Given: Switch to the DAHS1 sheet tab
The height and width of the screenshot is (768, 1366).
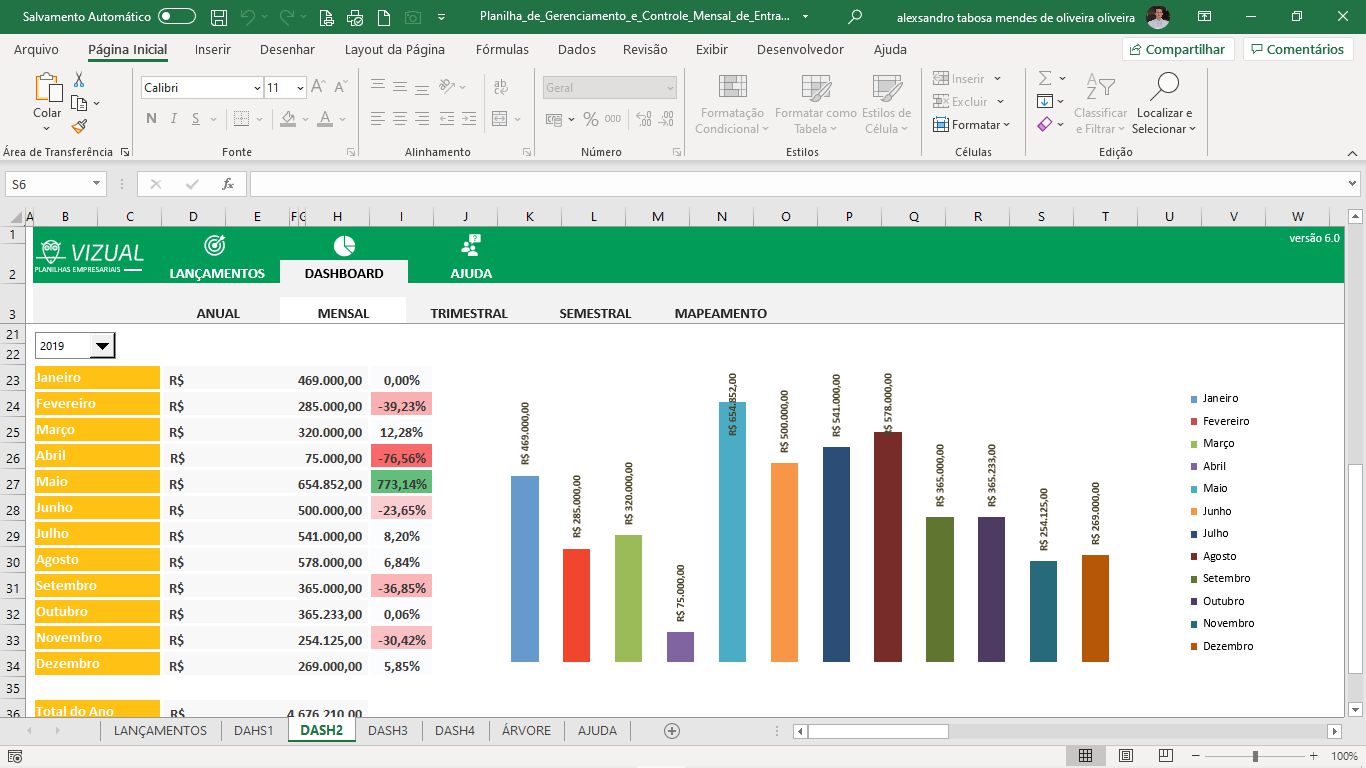Looking at the screenshot, I should click(x=254, y=731).
